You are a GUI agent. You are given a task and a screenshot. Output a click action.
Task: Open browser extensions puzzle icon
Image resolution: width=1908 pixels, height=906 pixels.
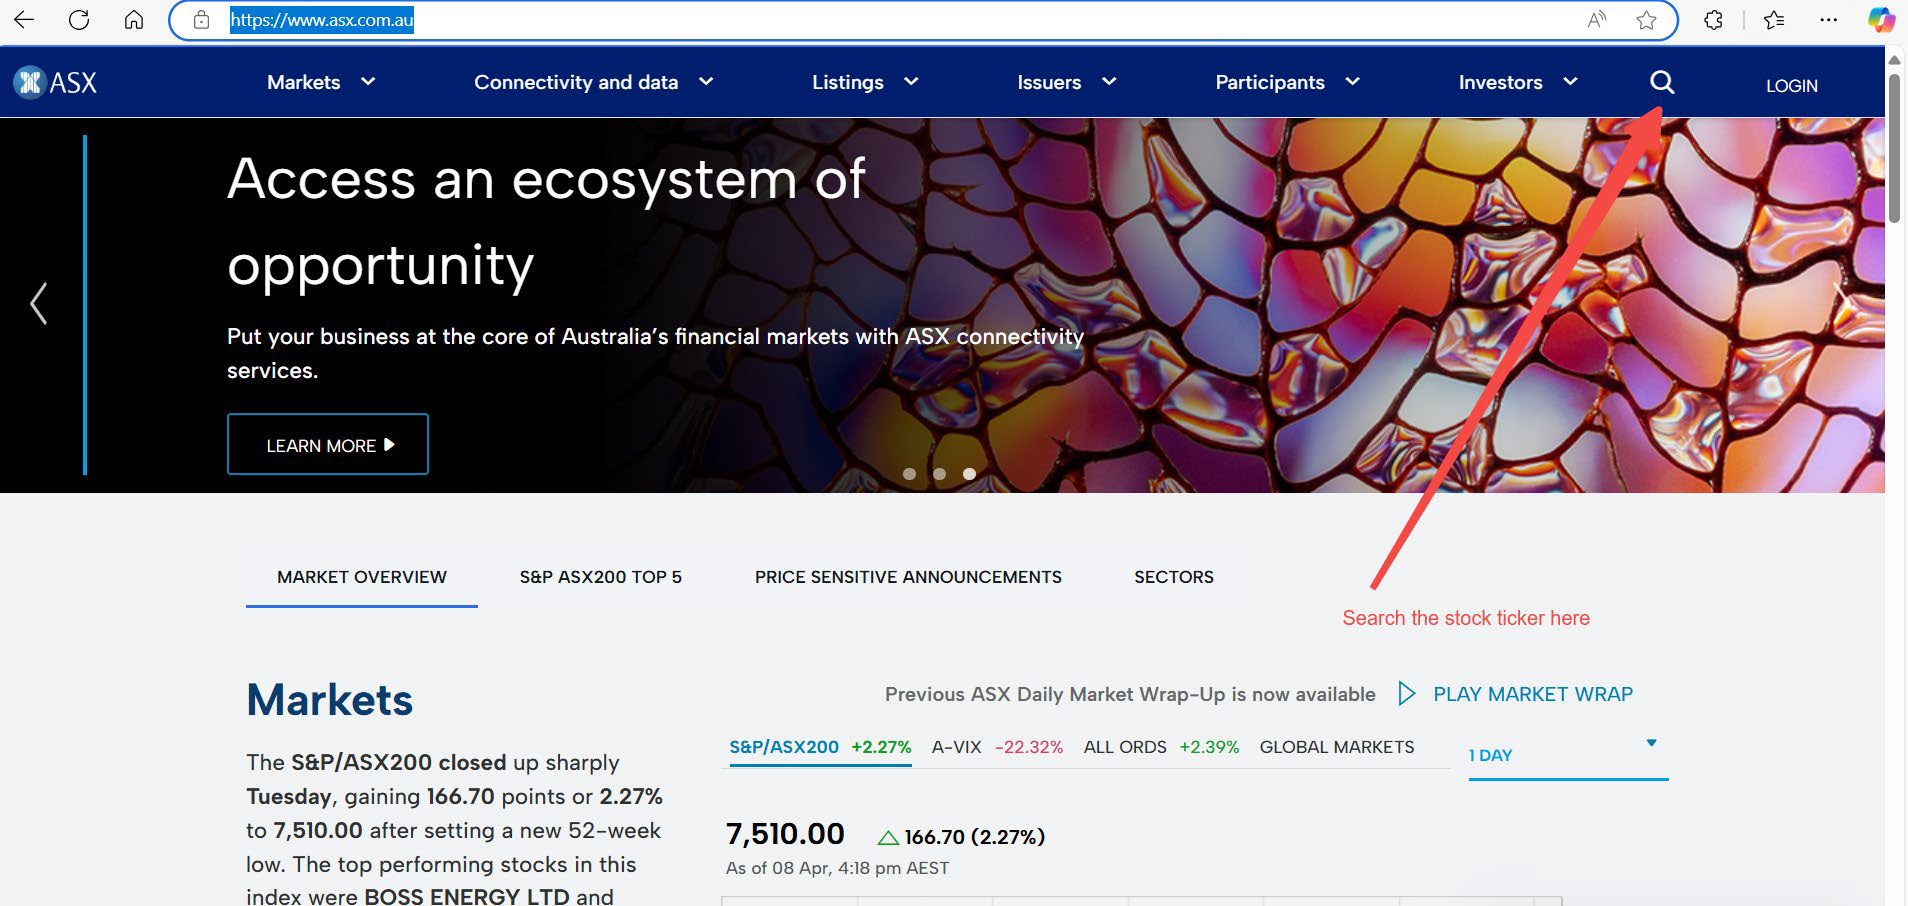(x=1713, y=20)
